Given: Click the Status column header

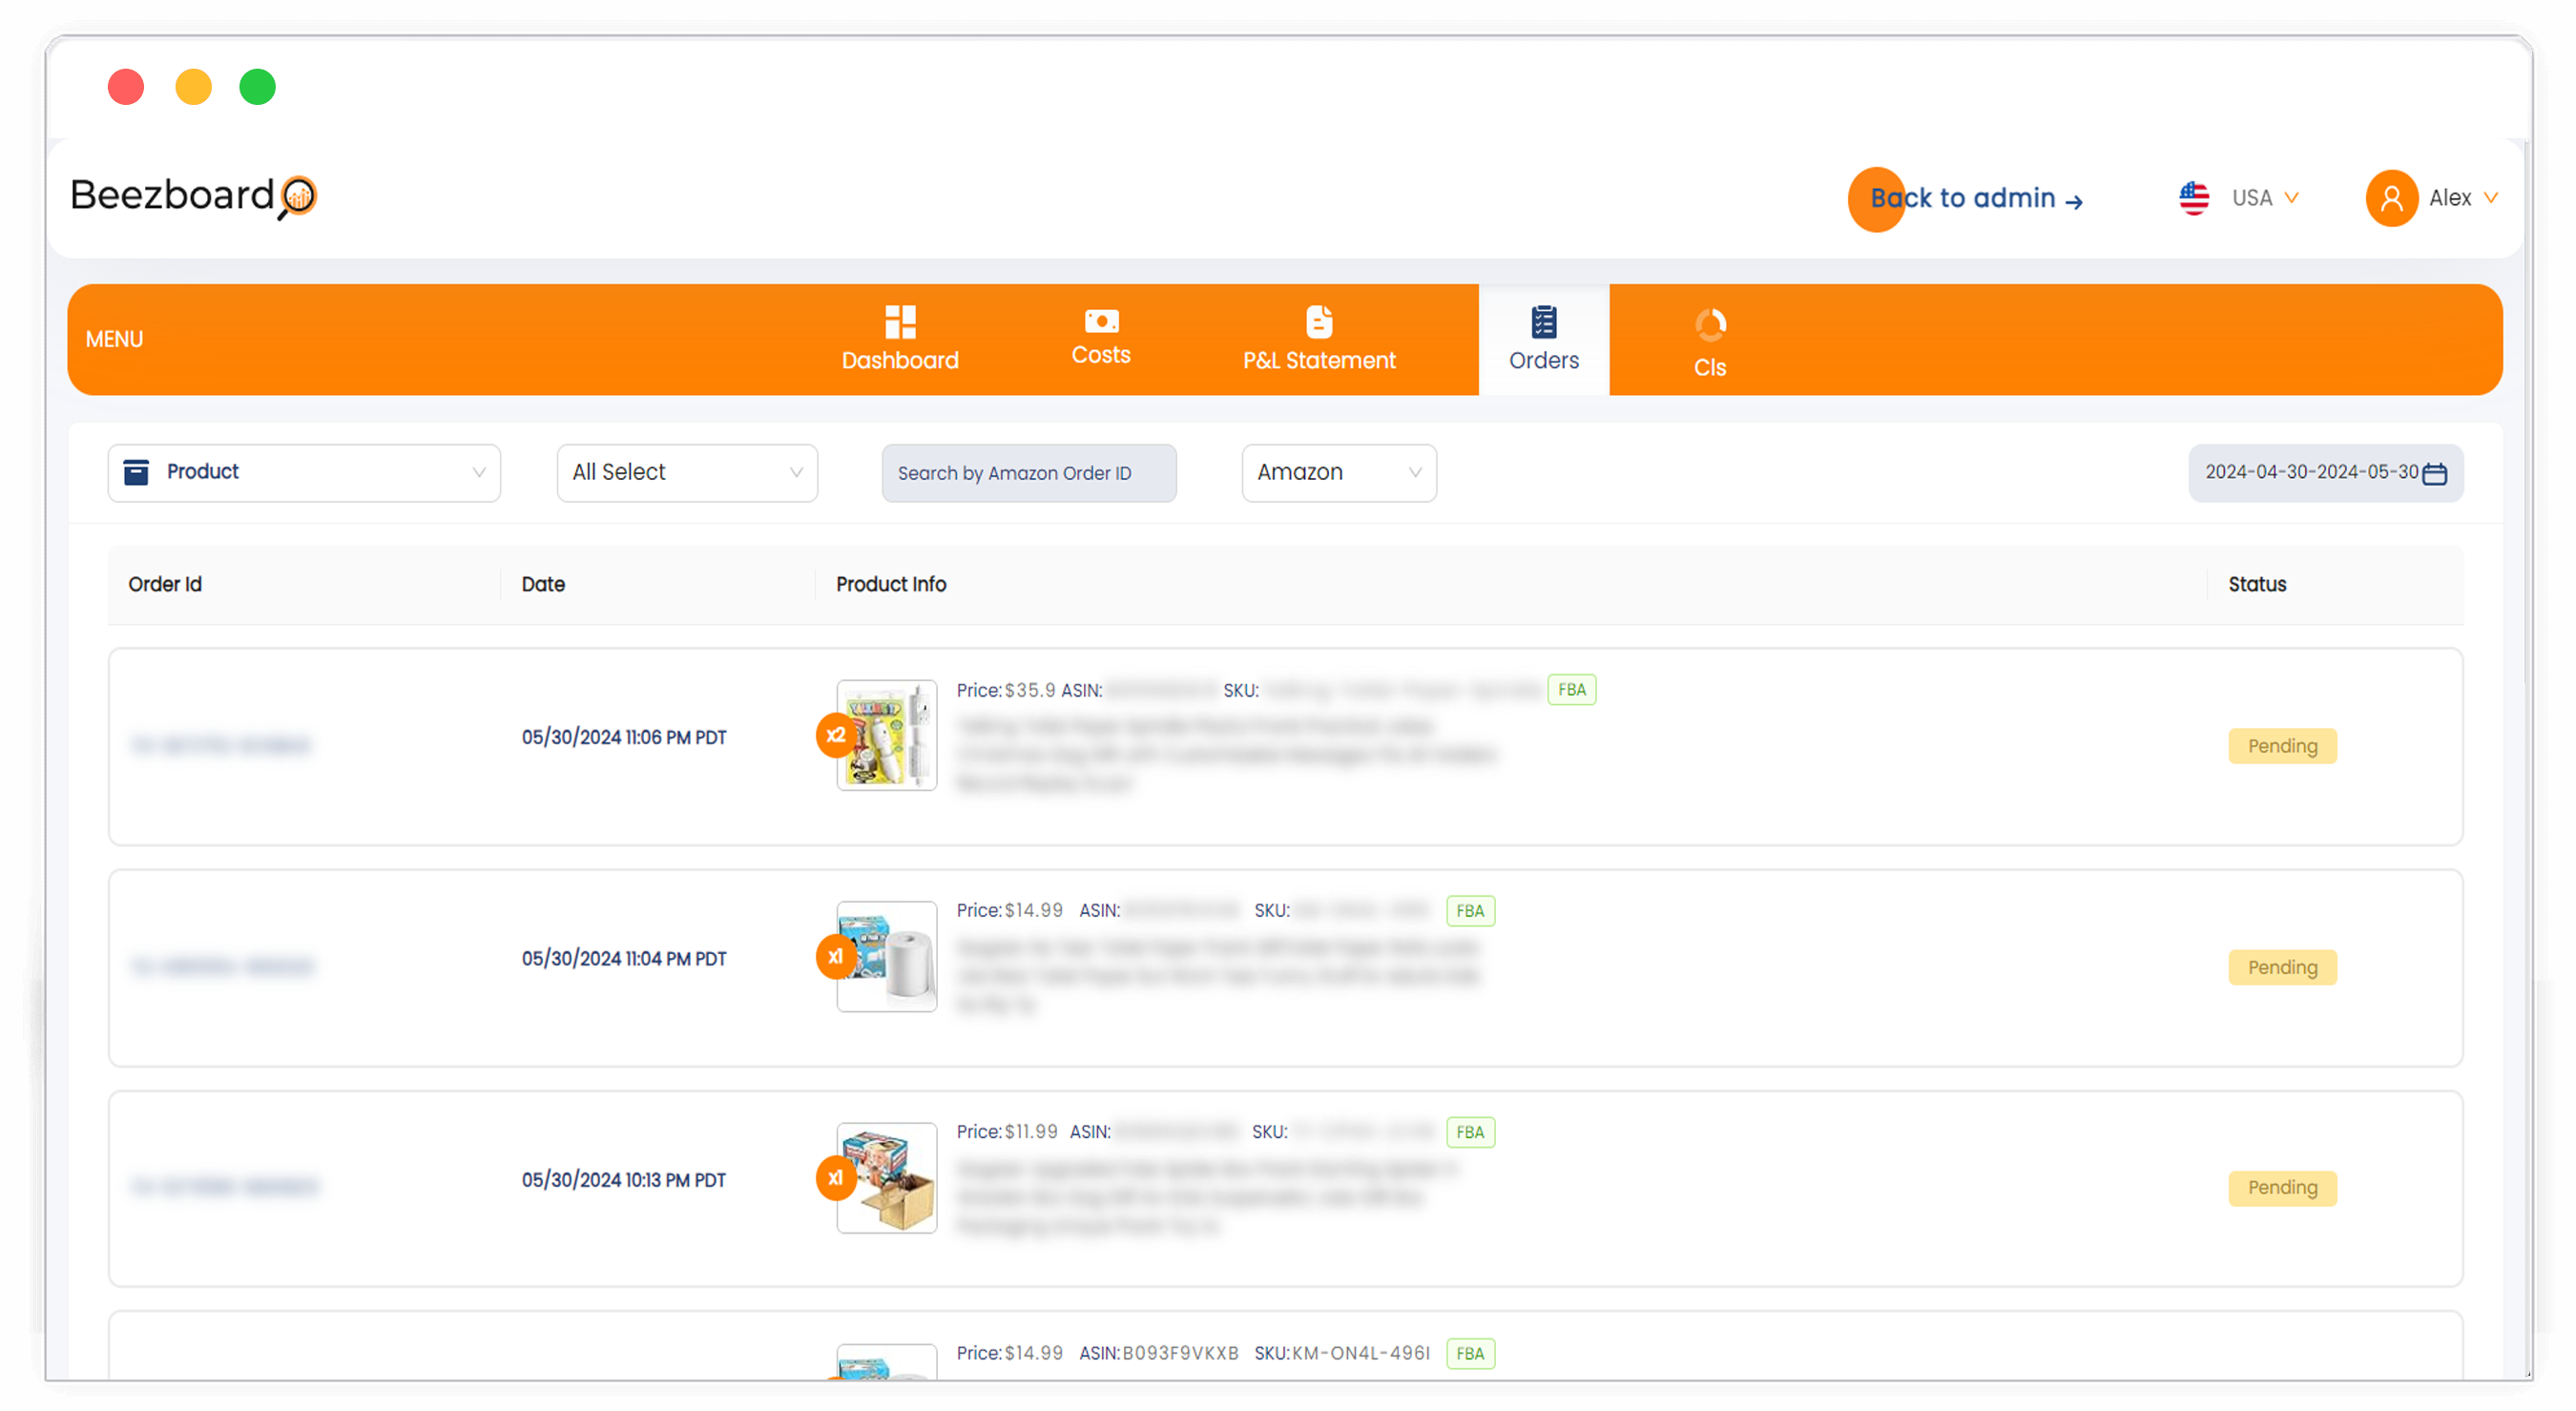Looking at the screenshot, I should (x=2257, y=584).
